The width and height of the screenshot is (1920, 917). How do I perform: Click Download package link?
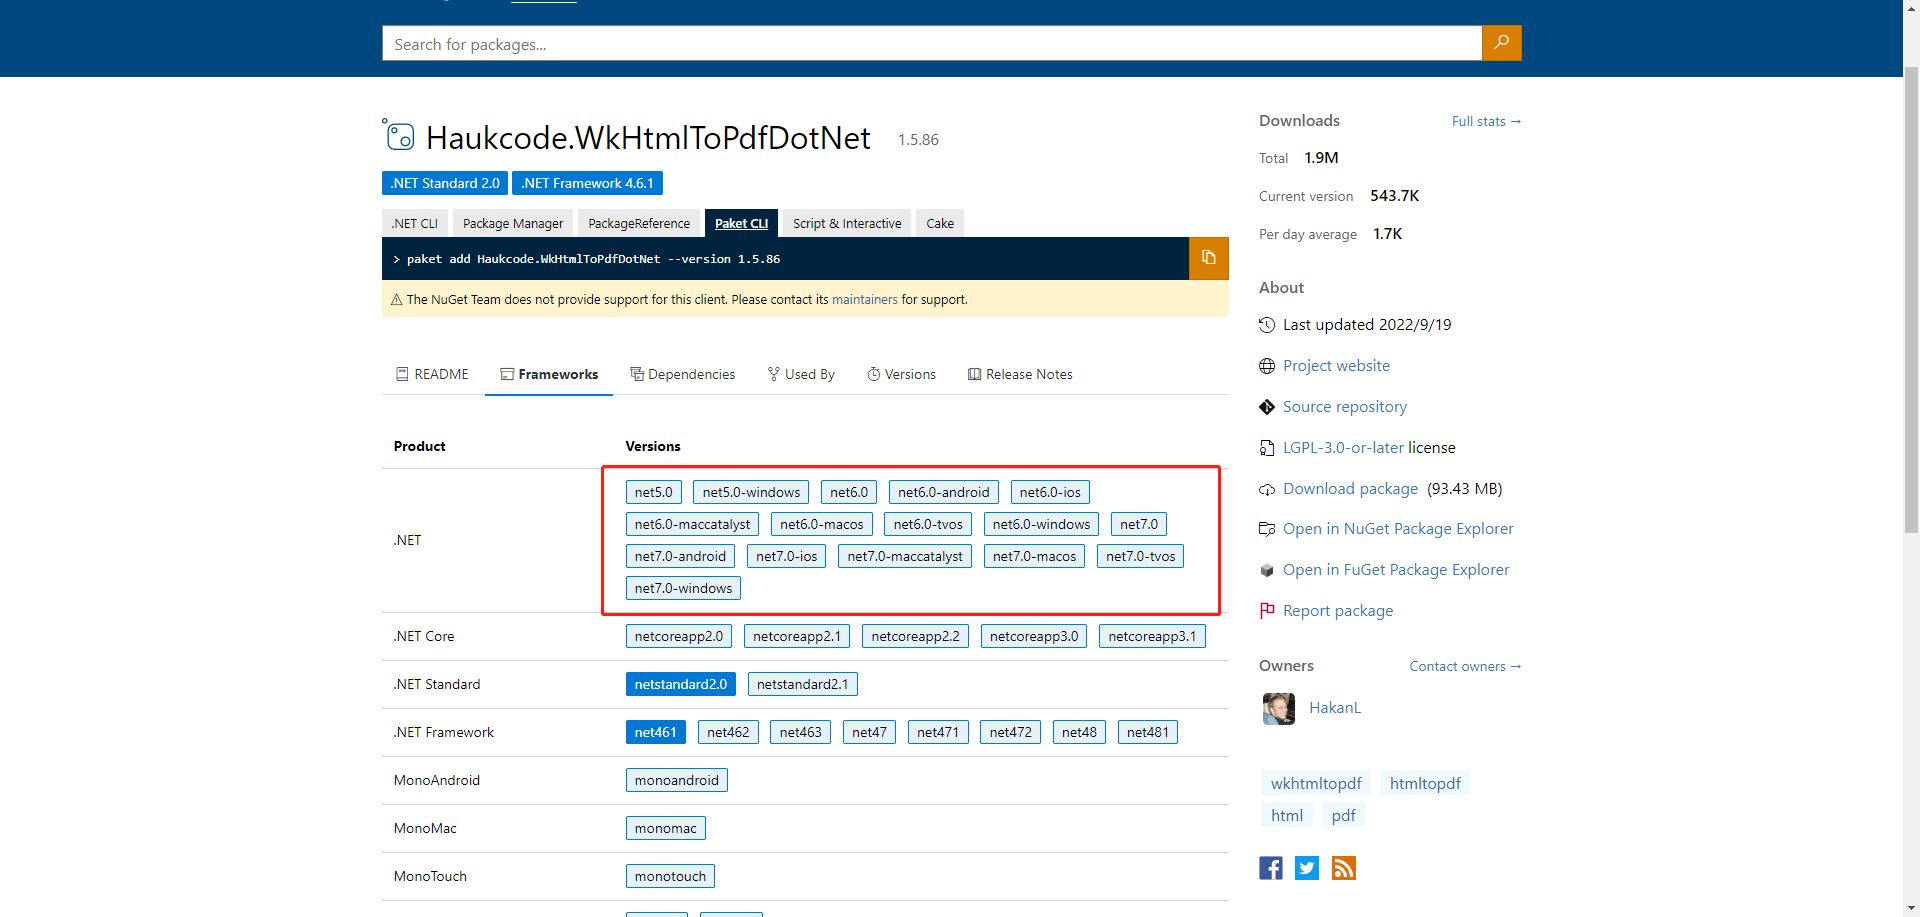click(1350, 489)
